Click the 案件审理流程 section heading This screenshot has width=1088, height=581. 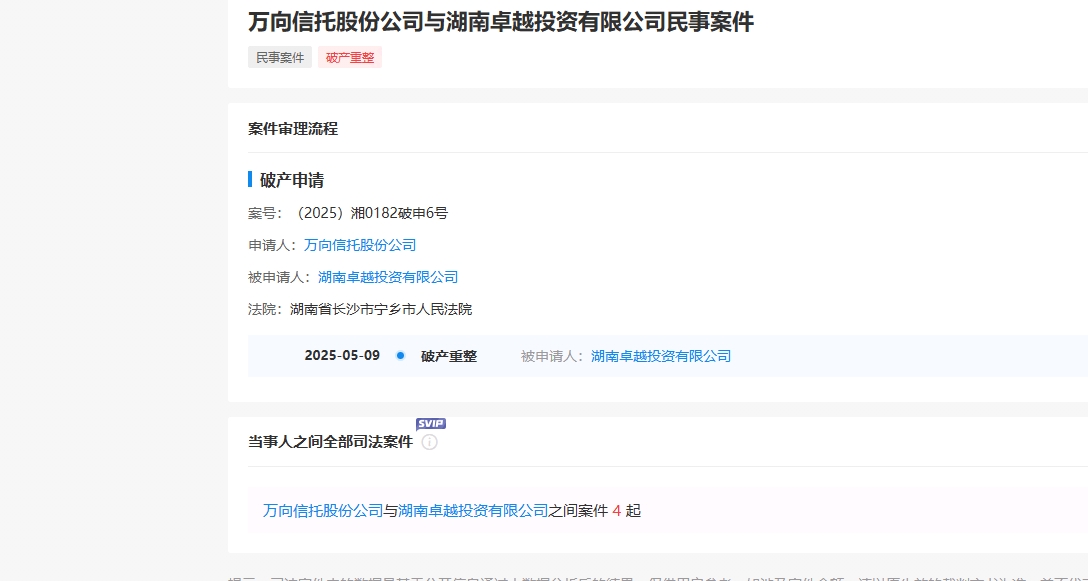tap(293, 129)
